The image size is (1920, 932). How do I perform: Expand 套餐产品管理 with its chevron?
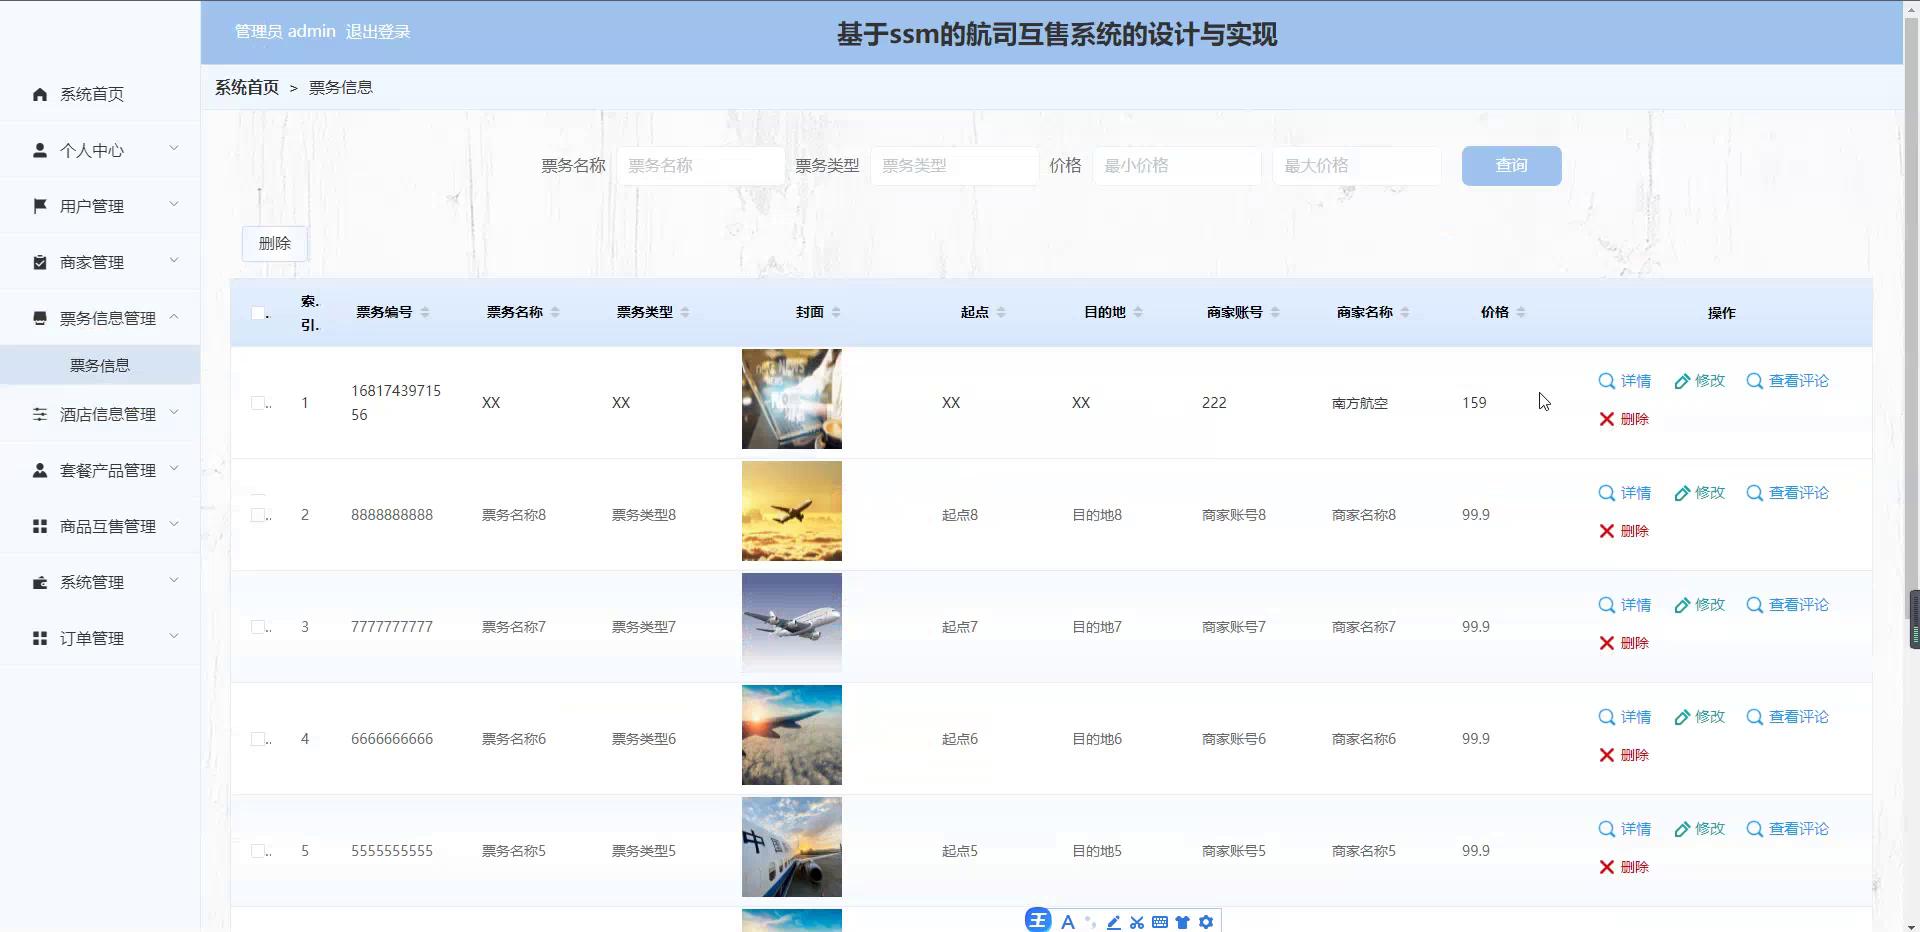click(x=174, y=468)
